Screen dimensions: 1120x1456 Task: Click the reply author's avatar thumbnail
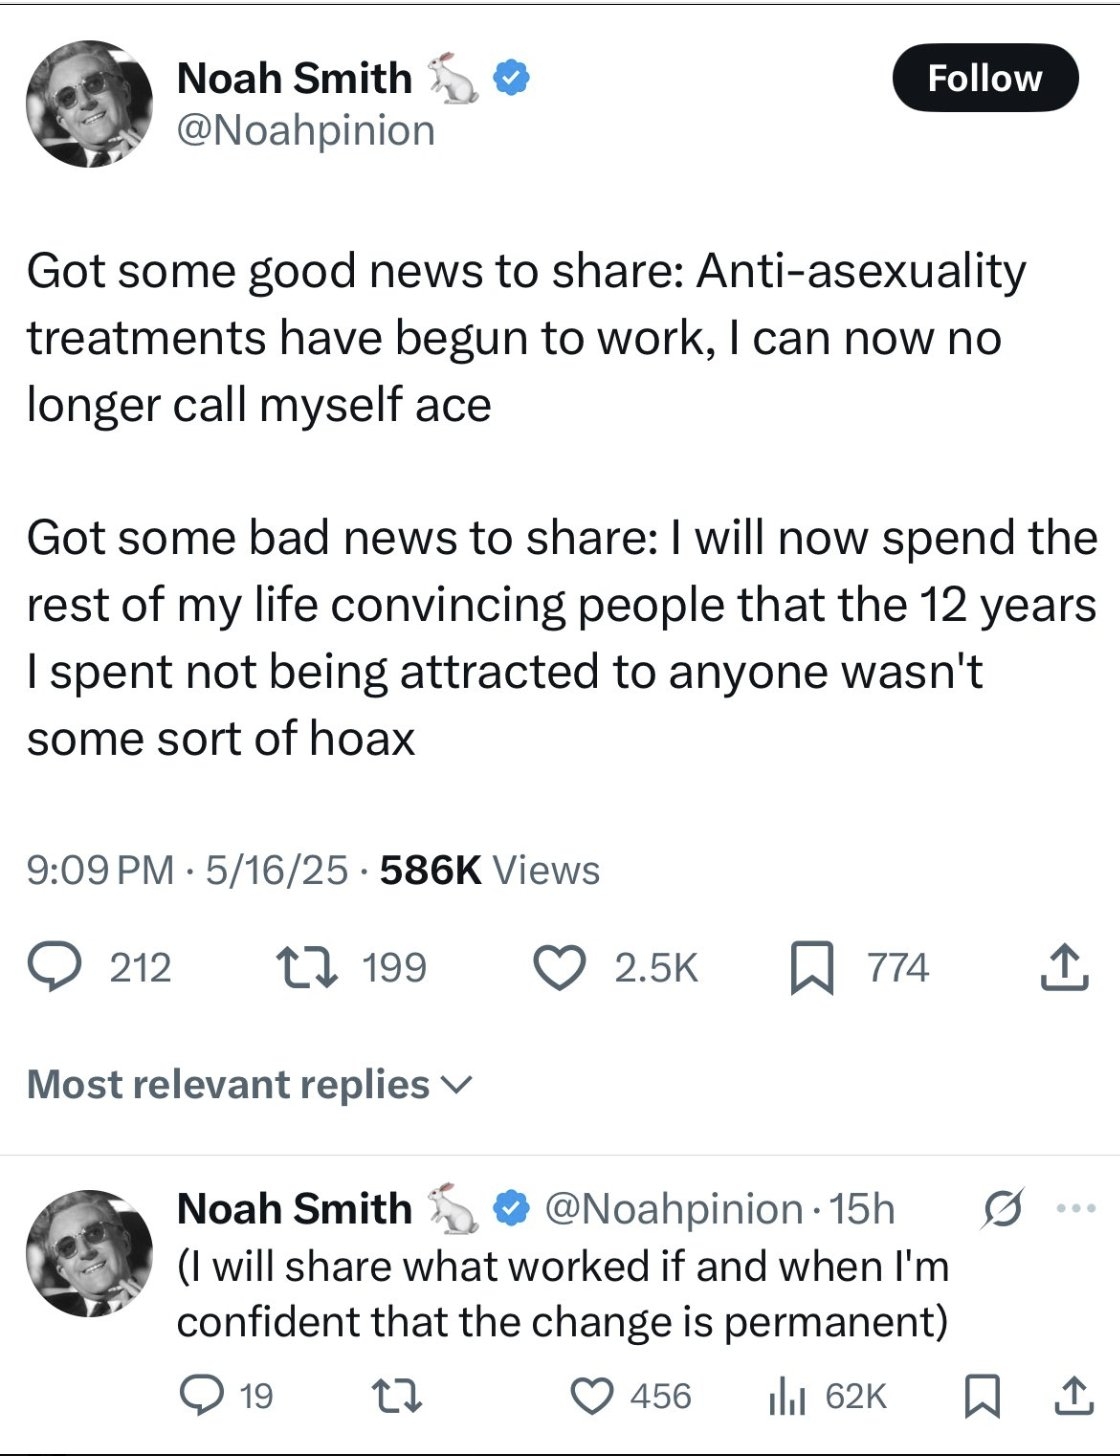[90, 1254]
